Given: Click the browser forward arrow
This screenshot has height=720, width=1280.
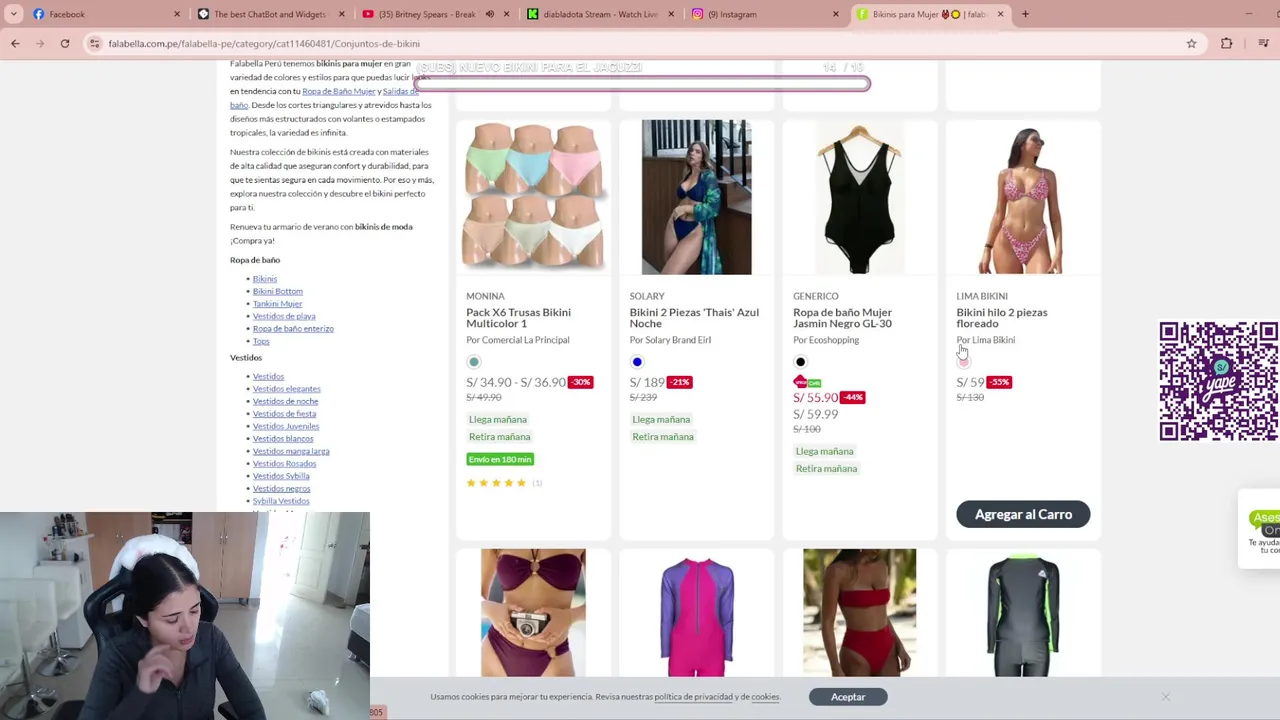Looking at the screenshot, I should 40,43.
